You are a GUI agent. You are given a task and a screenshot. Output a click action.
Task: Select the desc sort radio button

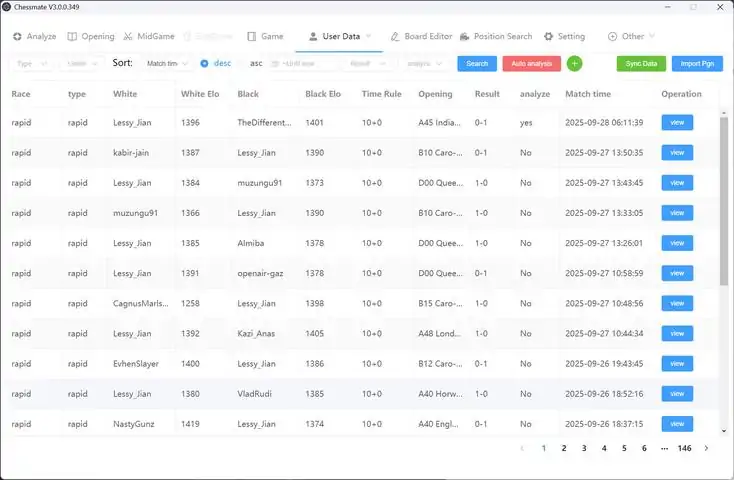[205, 63]
